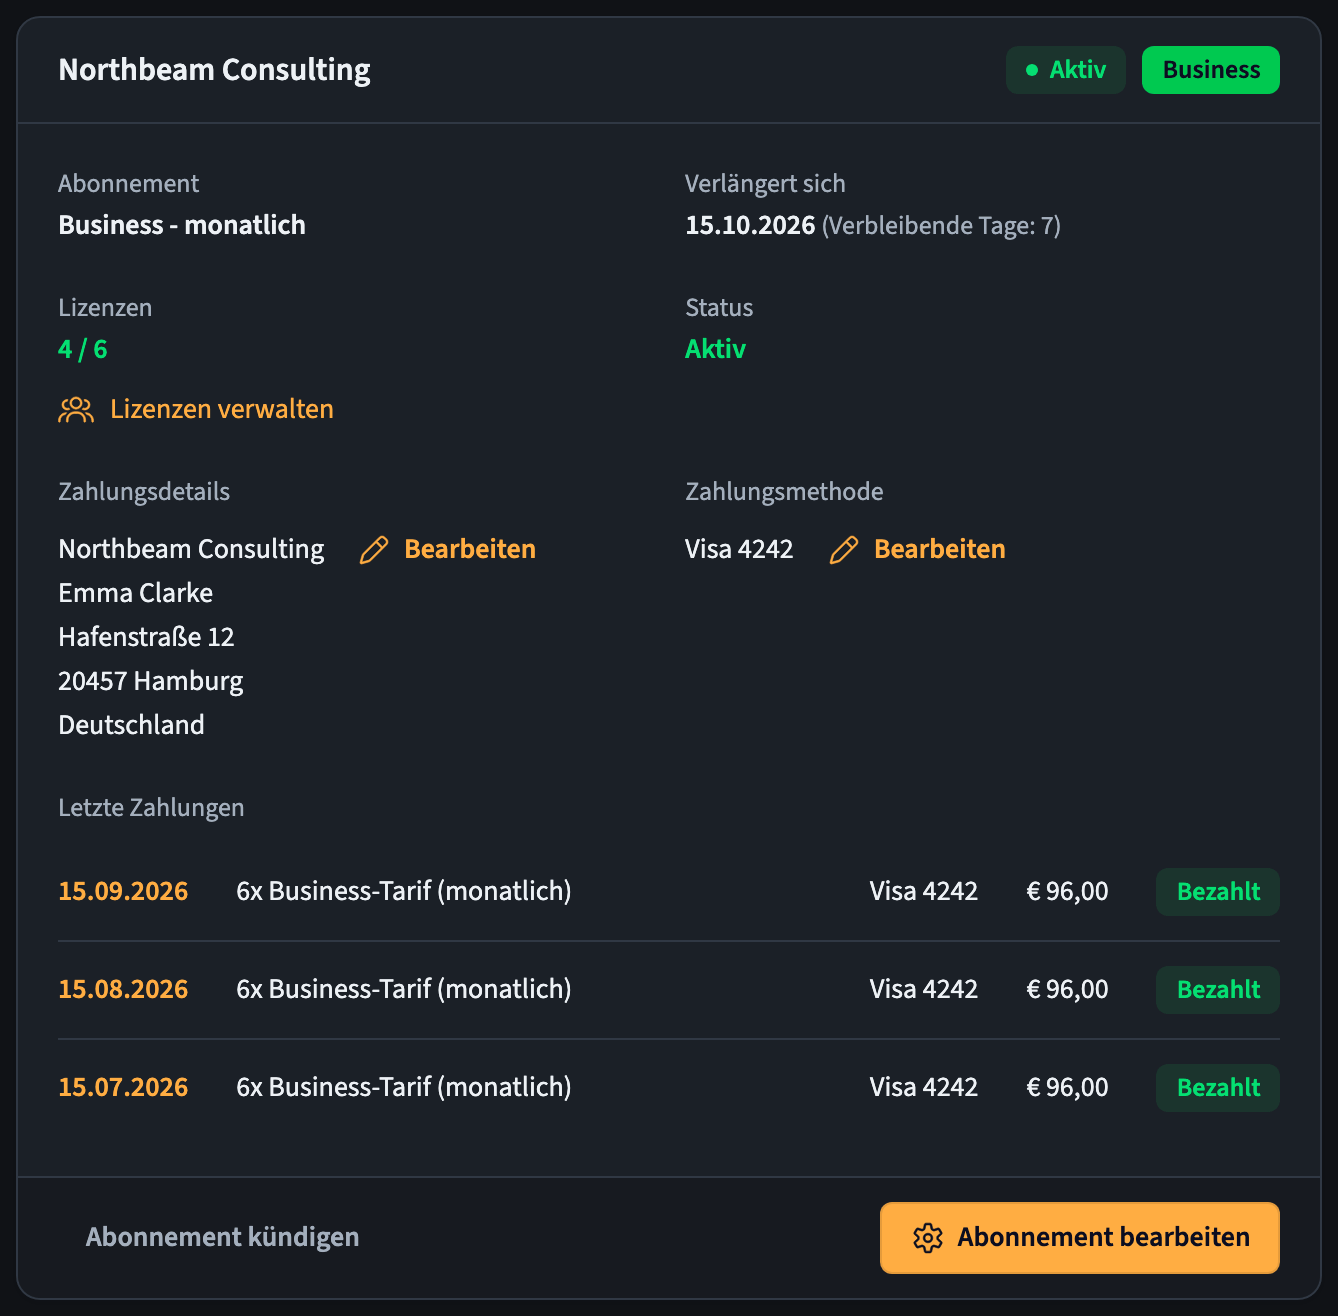Click Northbeam Consulting in the billing address
This screenshot has height=1316, width=1338.
click(191, 549)
